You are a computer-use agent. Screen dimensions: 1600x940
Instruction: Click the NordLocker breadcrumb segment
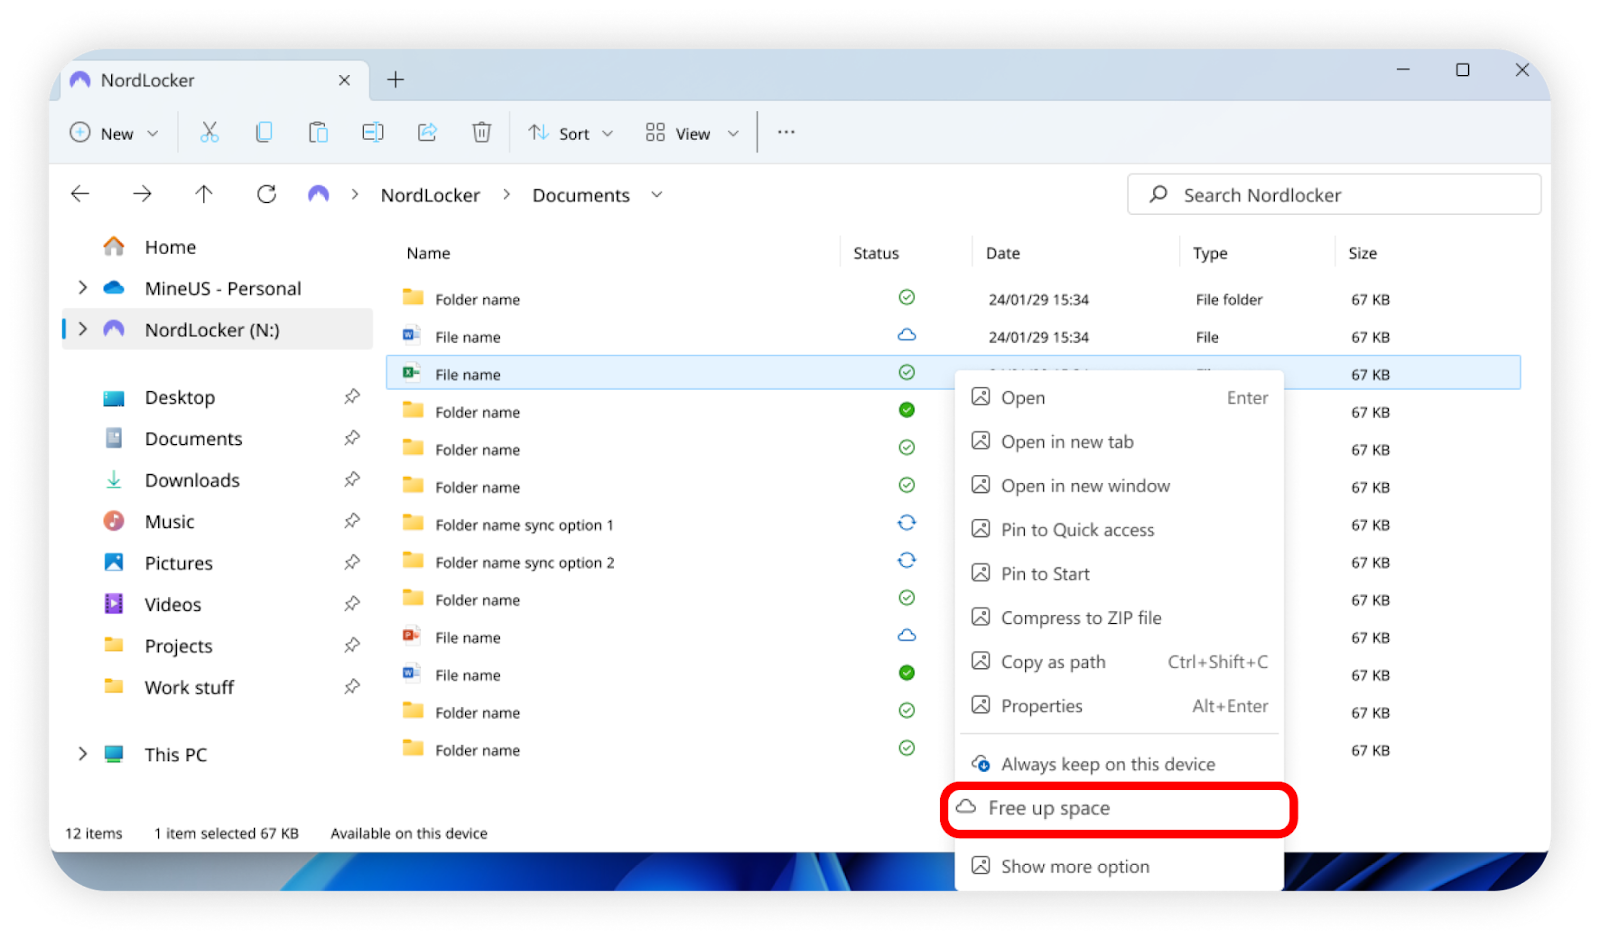[x=430, y=195]
